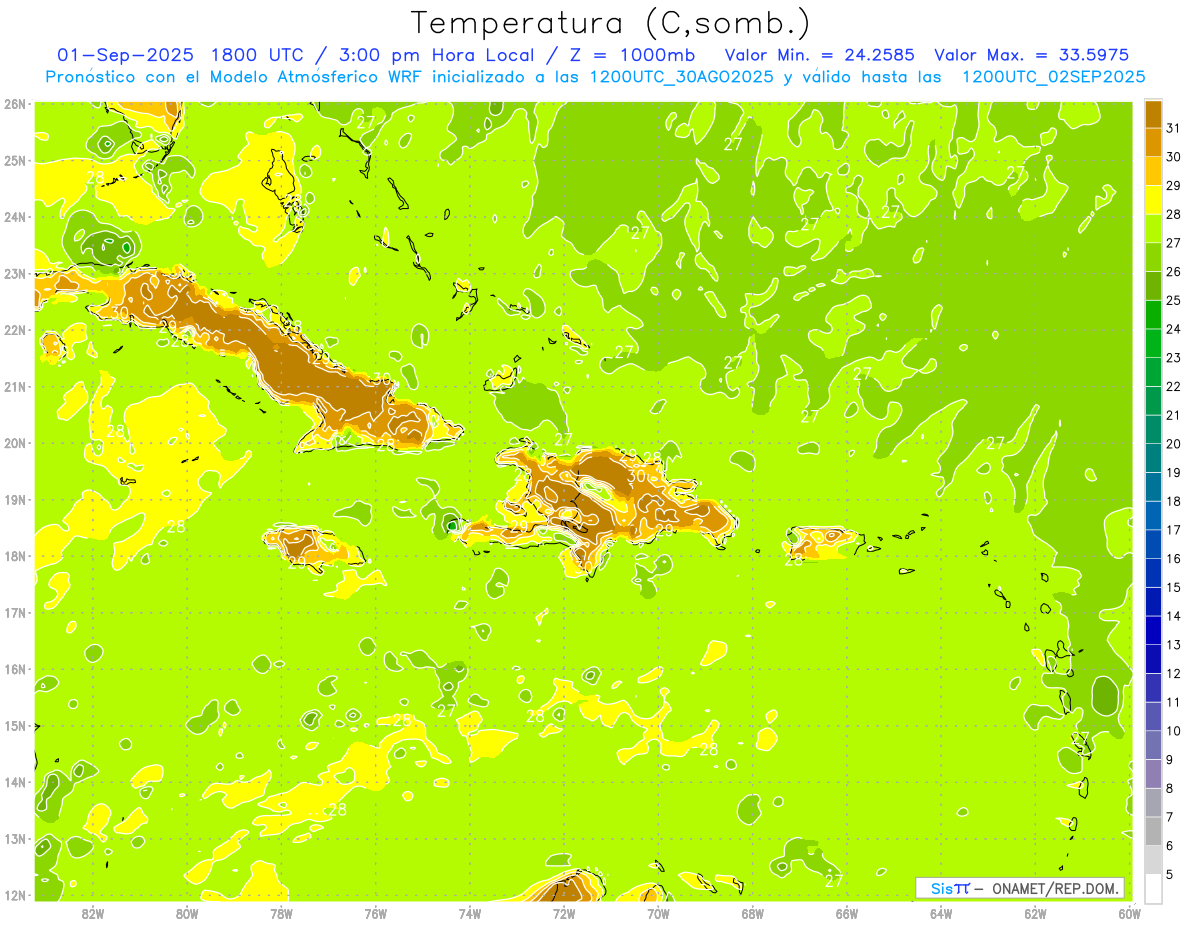Click the legend value '30'
Viewport: 1200px width, 927px height.
pos(1174,157)
